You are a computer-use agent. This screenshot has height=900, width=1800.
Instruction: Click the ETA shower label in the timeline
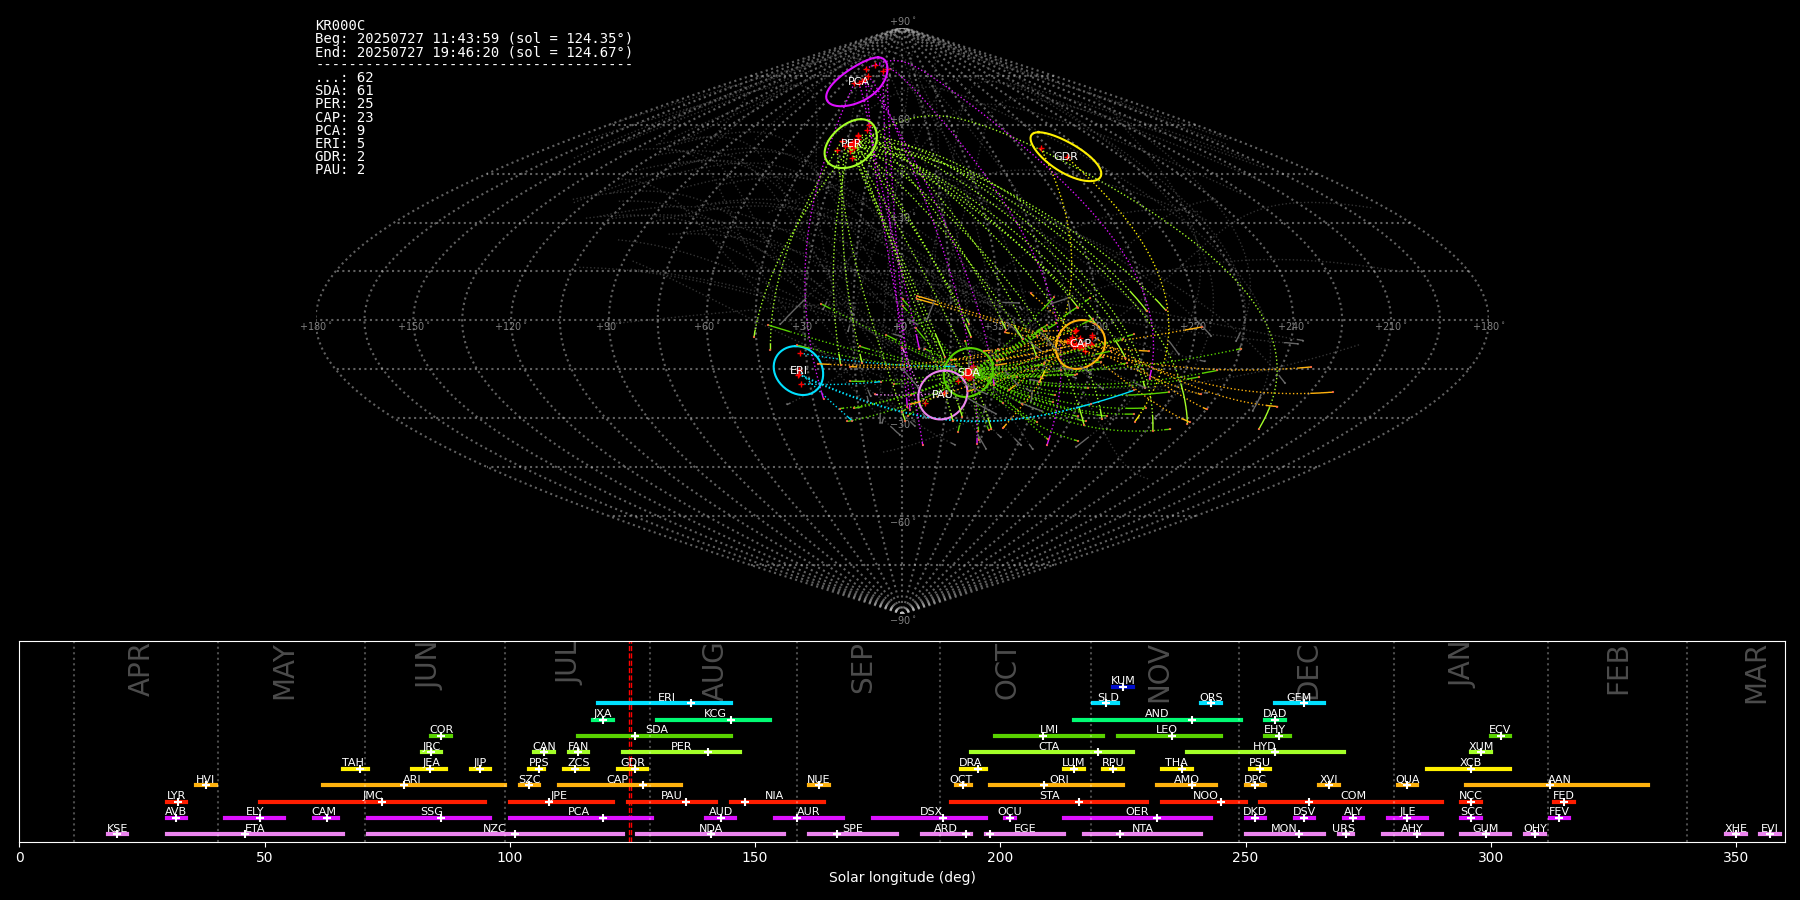click(x=255, y=829)
